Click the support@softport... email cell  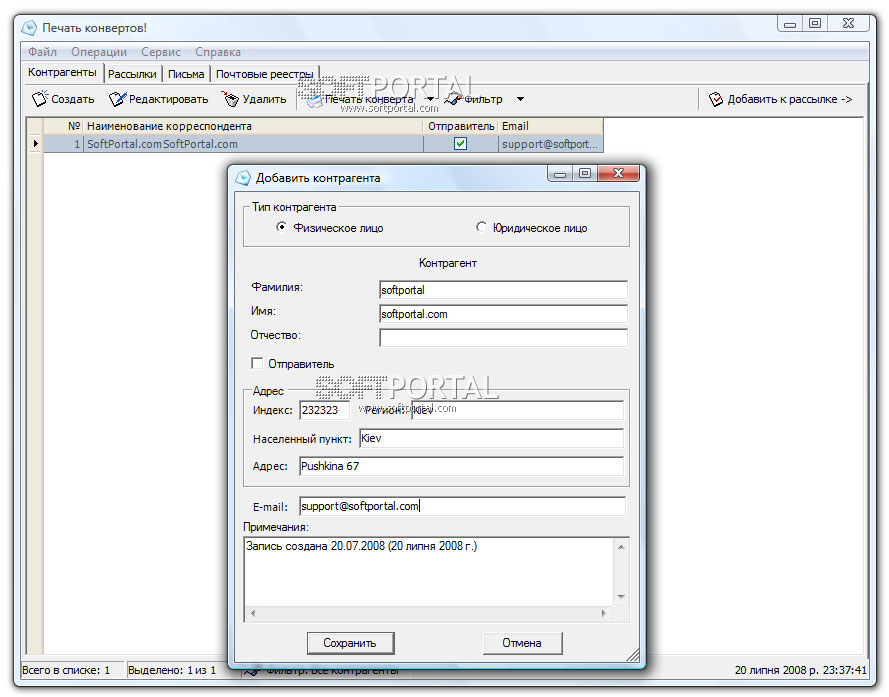pos(550,143)
